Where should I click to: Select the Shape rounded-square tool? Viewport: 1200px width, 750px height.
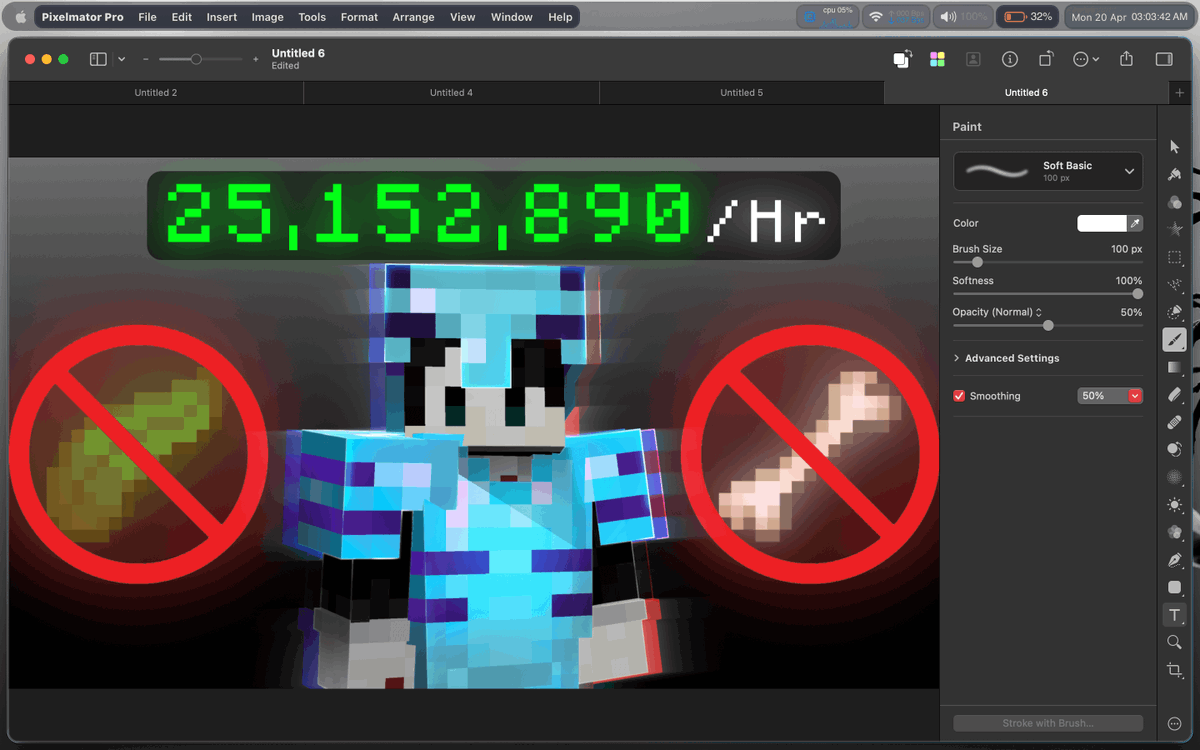click(1175, 588)
